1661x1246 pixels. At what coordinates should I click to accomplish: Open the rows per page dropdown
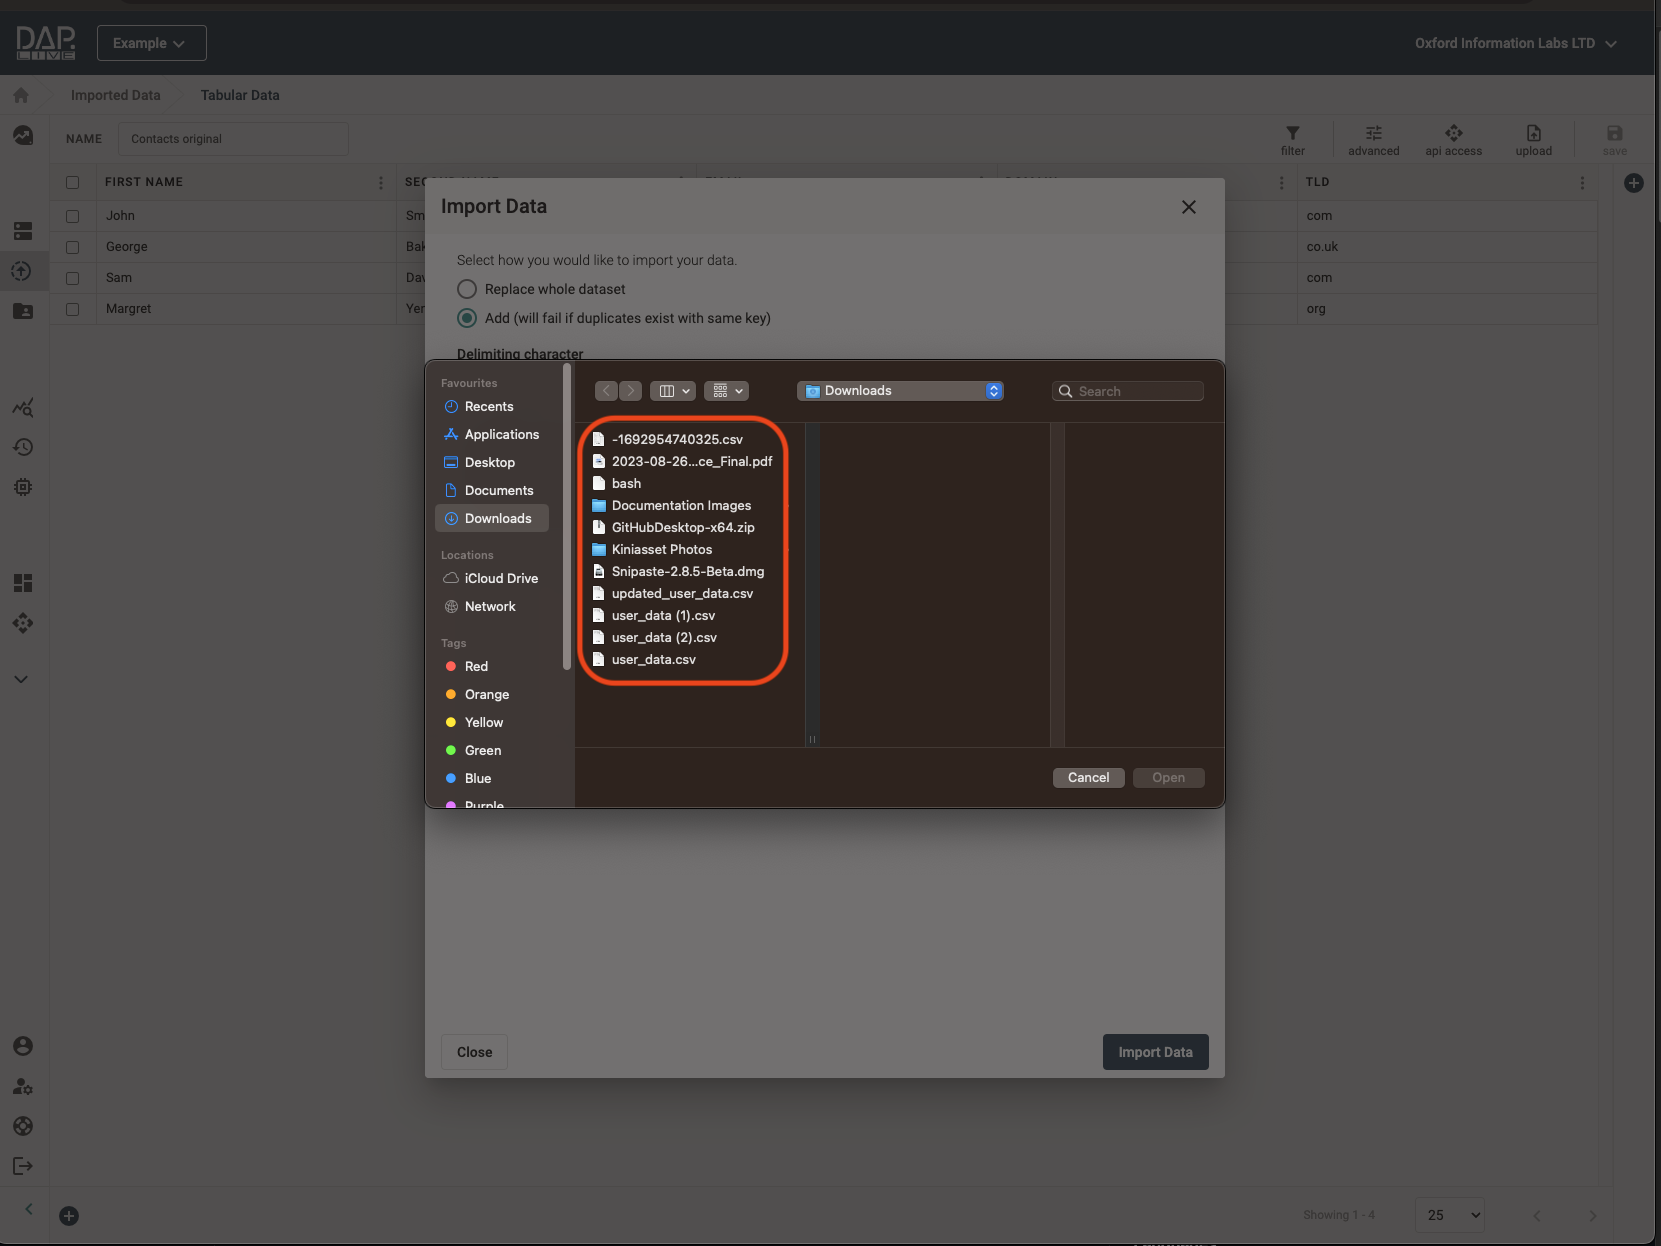pyautogui.click(x=1449, y=1215)
